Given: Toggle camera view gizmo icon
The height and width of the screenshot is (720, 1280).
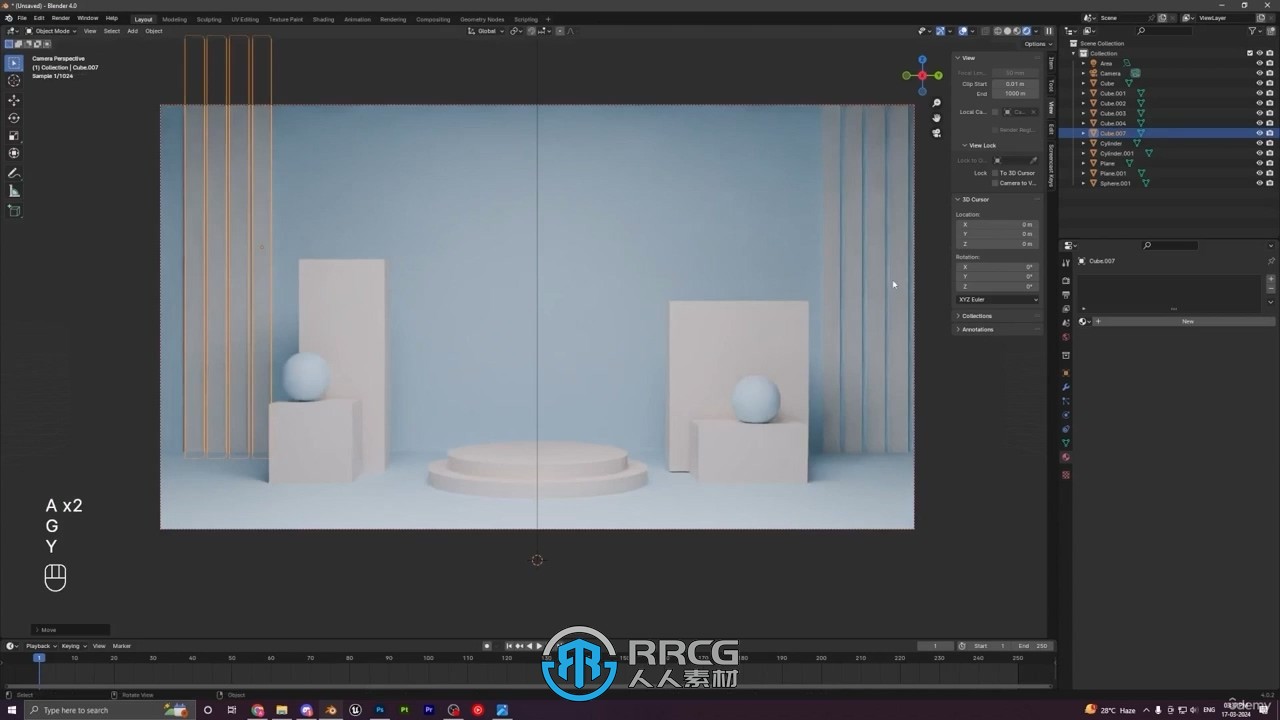Looking at the screenshot, I should (x=936, y=133).
